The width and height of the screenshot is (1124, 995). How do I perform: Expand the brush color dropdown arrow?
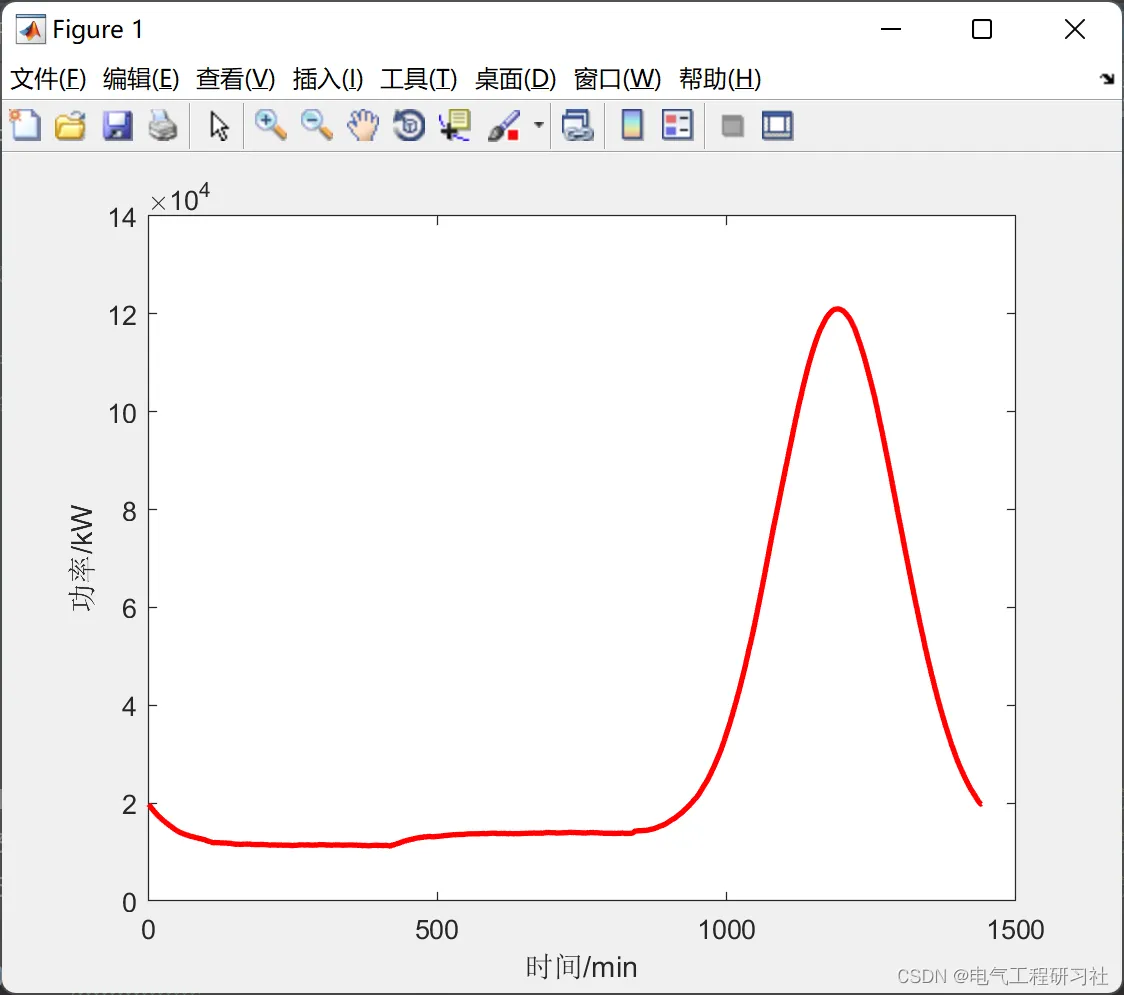click(538, 125)
